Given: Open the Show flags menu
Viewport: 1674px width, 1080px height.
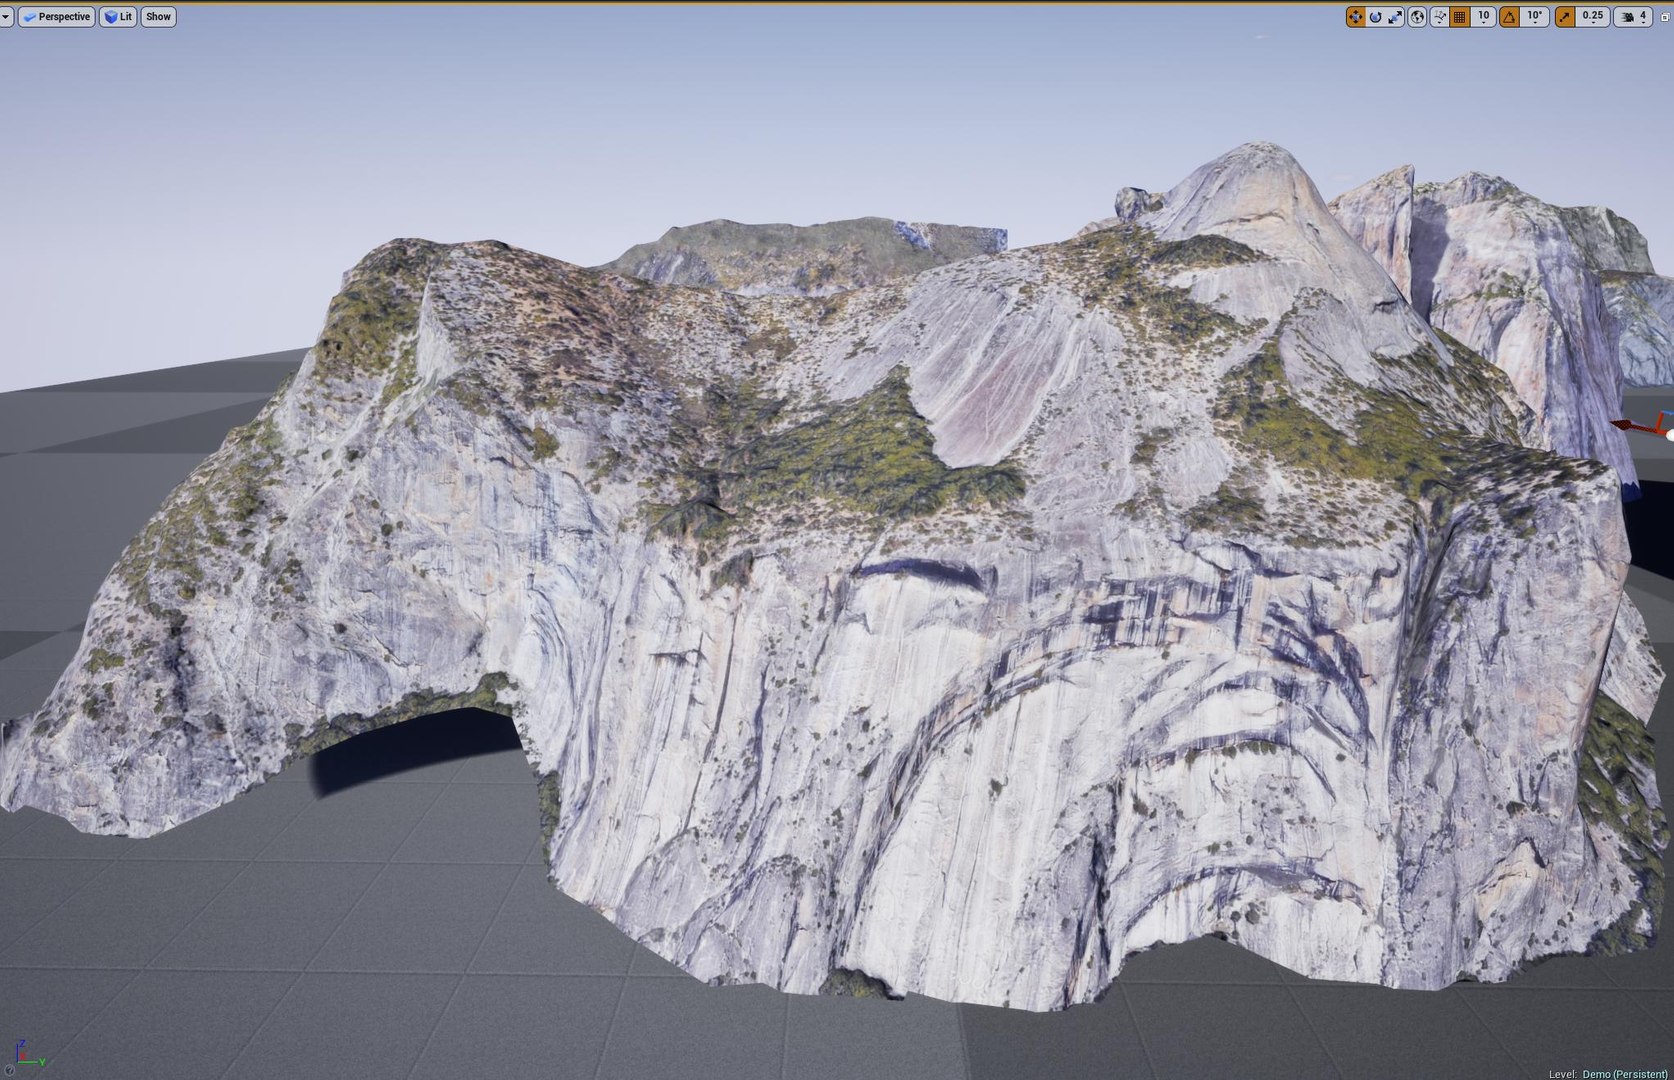Looking at the screenshot, I should 158,17.
